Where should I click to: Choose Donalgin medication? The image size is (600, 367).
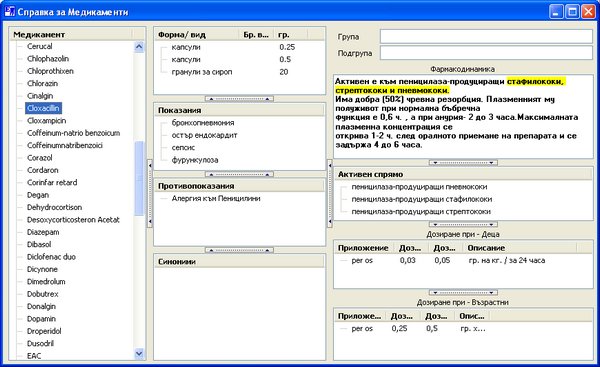tap(41, 306)
